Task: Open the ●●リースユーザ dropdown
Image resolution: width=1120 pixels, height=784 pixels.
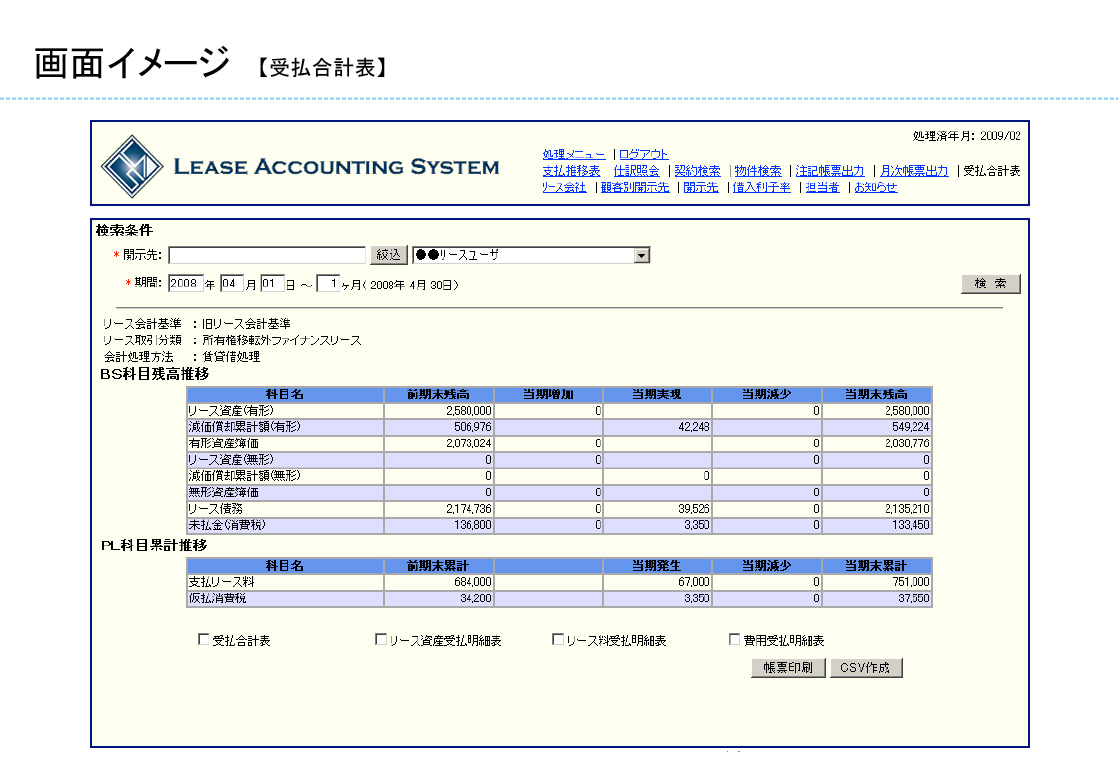Action: (x=531, y=255)
